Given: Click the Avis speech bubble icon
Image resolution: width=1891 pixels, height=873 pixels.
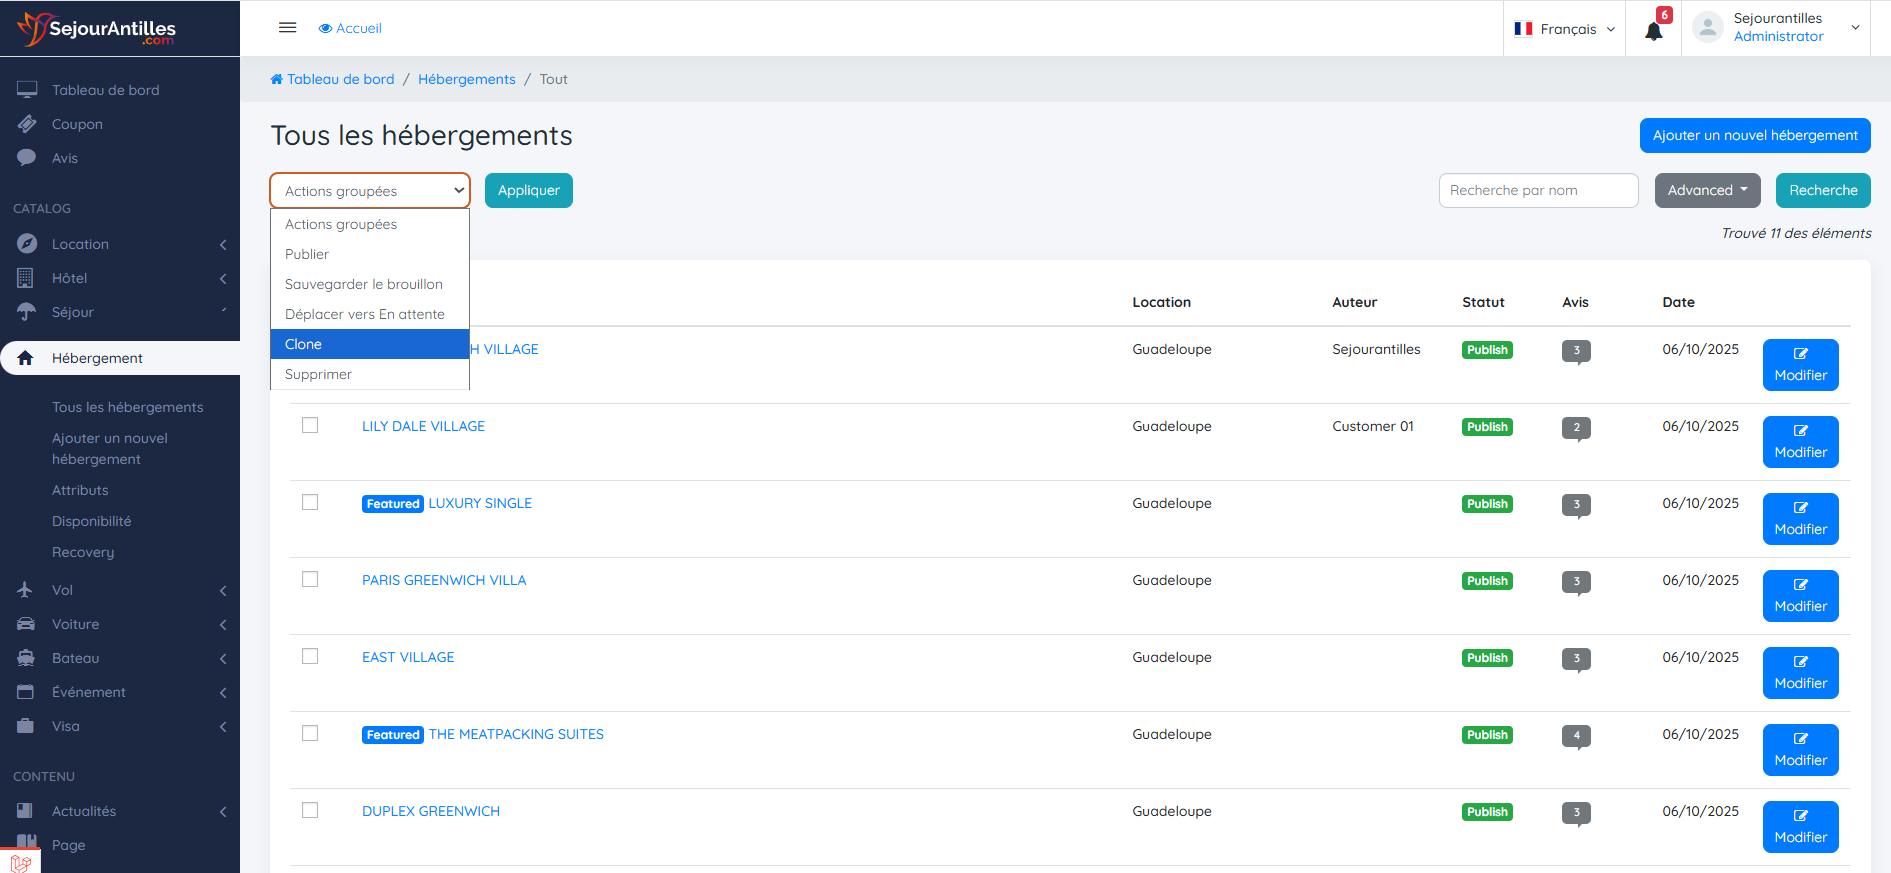Looking at the screenshot, I should tap(27, 158).
